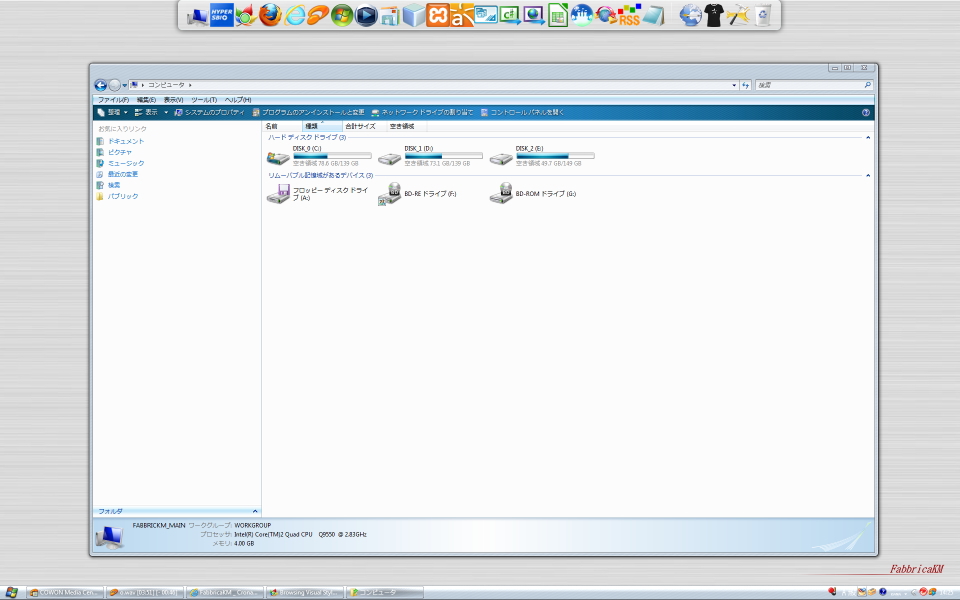Open the ドキュメント favorite link
The image size is (960, 600).
pyautogui.click(x=125, y=141)
